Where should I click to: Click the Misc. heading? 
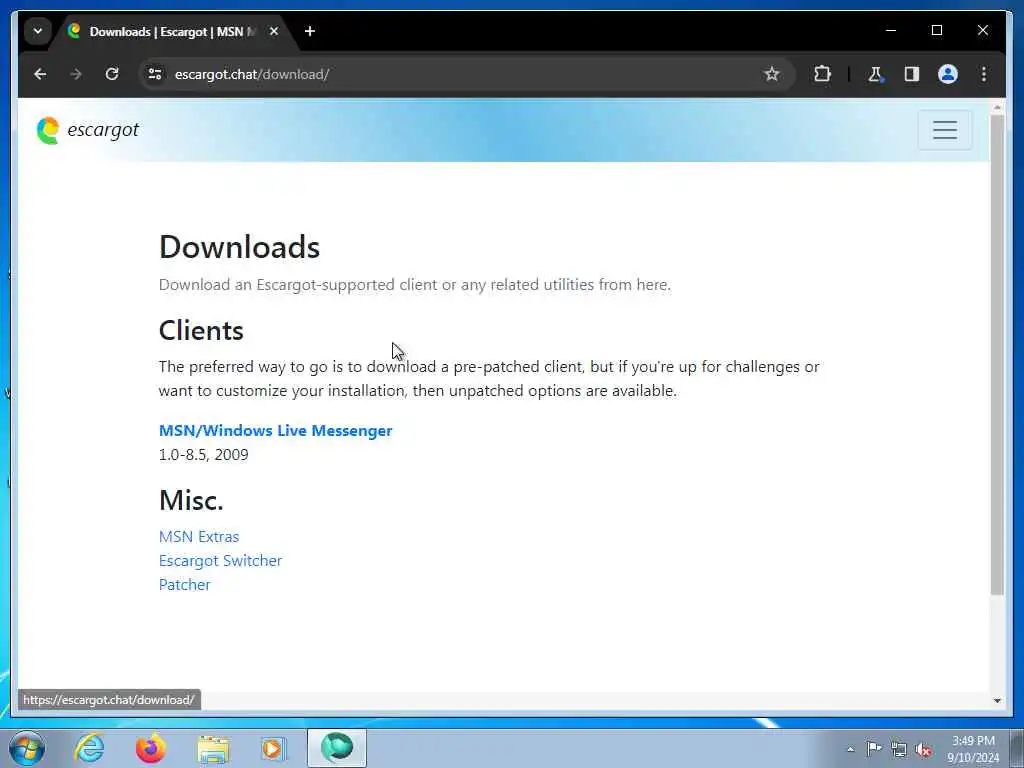191,500
